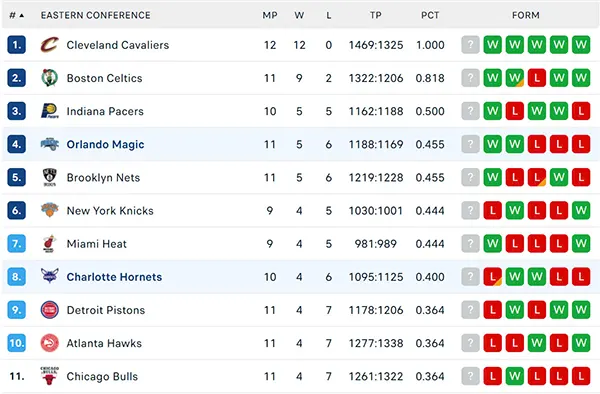Viewport: 600px width, 394px height.
Task: Sort standings by the PCT column header
Action: pyautogui.click(x=430, y=15)
